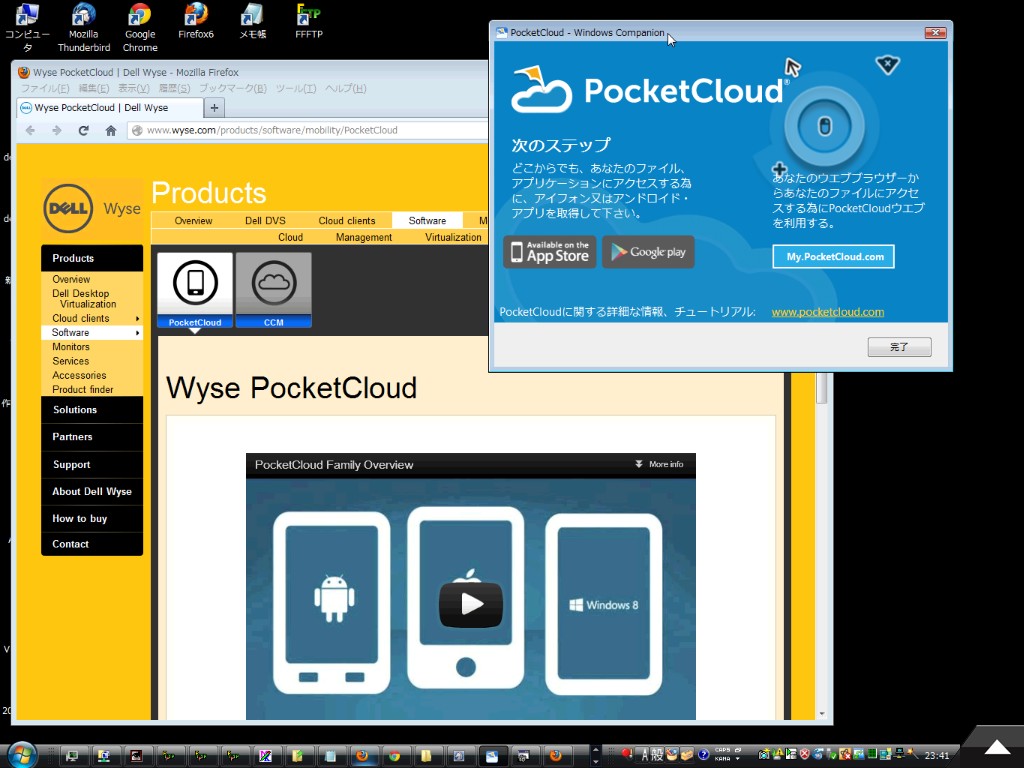The height and width of the screenshot is (768, 1024).
Task: Open the ツール(T) menu in Firefox
Action: click(296, 88)
